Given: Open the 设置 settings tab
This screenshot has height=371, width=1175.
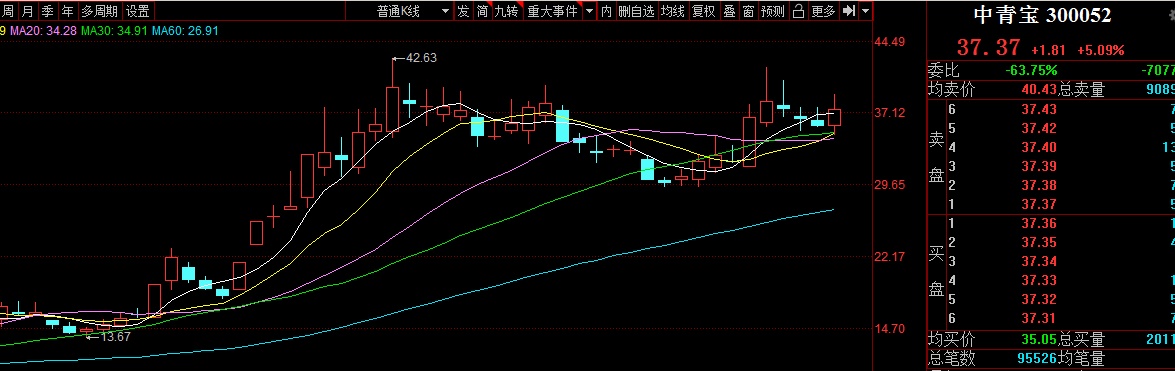Looking at the screenshot, I should pyautogui.click(x=138, y=10).
